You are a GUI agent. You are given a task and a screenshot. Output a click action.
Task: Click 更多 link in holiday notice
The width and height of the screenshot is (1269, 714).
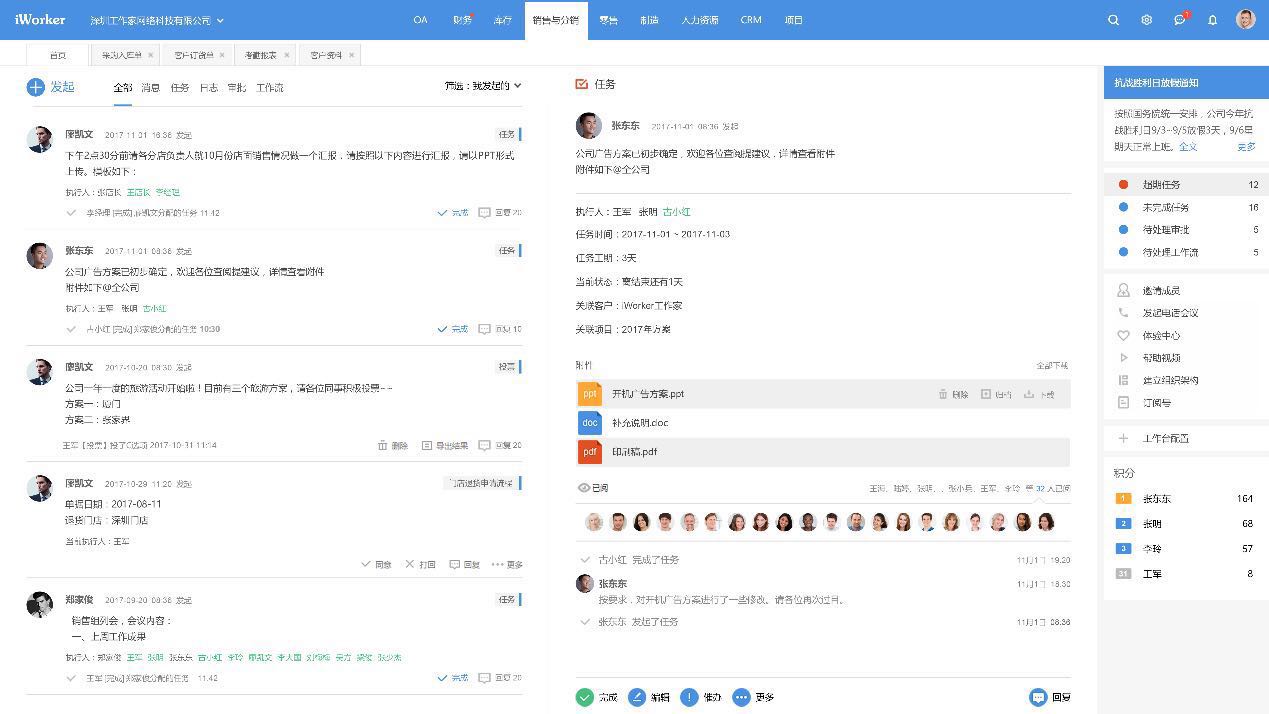click(1246, 146)
